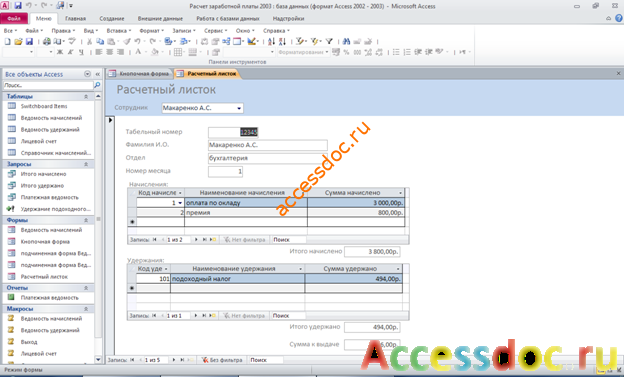The image size is (624, 377).
Task: Click the binoculars Find icon
Action: [346, 41]
